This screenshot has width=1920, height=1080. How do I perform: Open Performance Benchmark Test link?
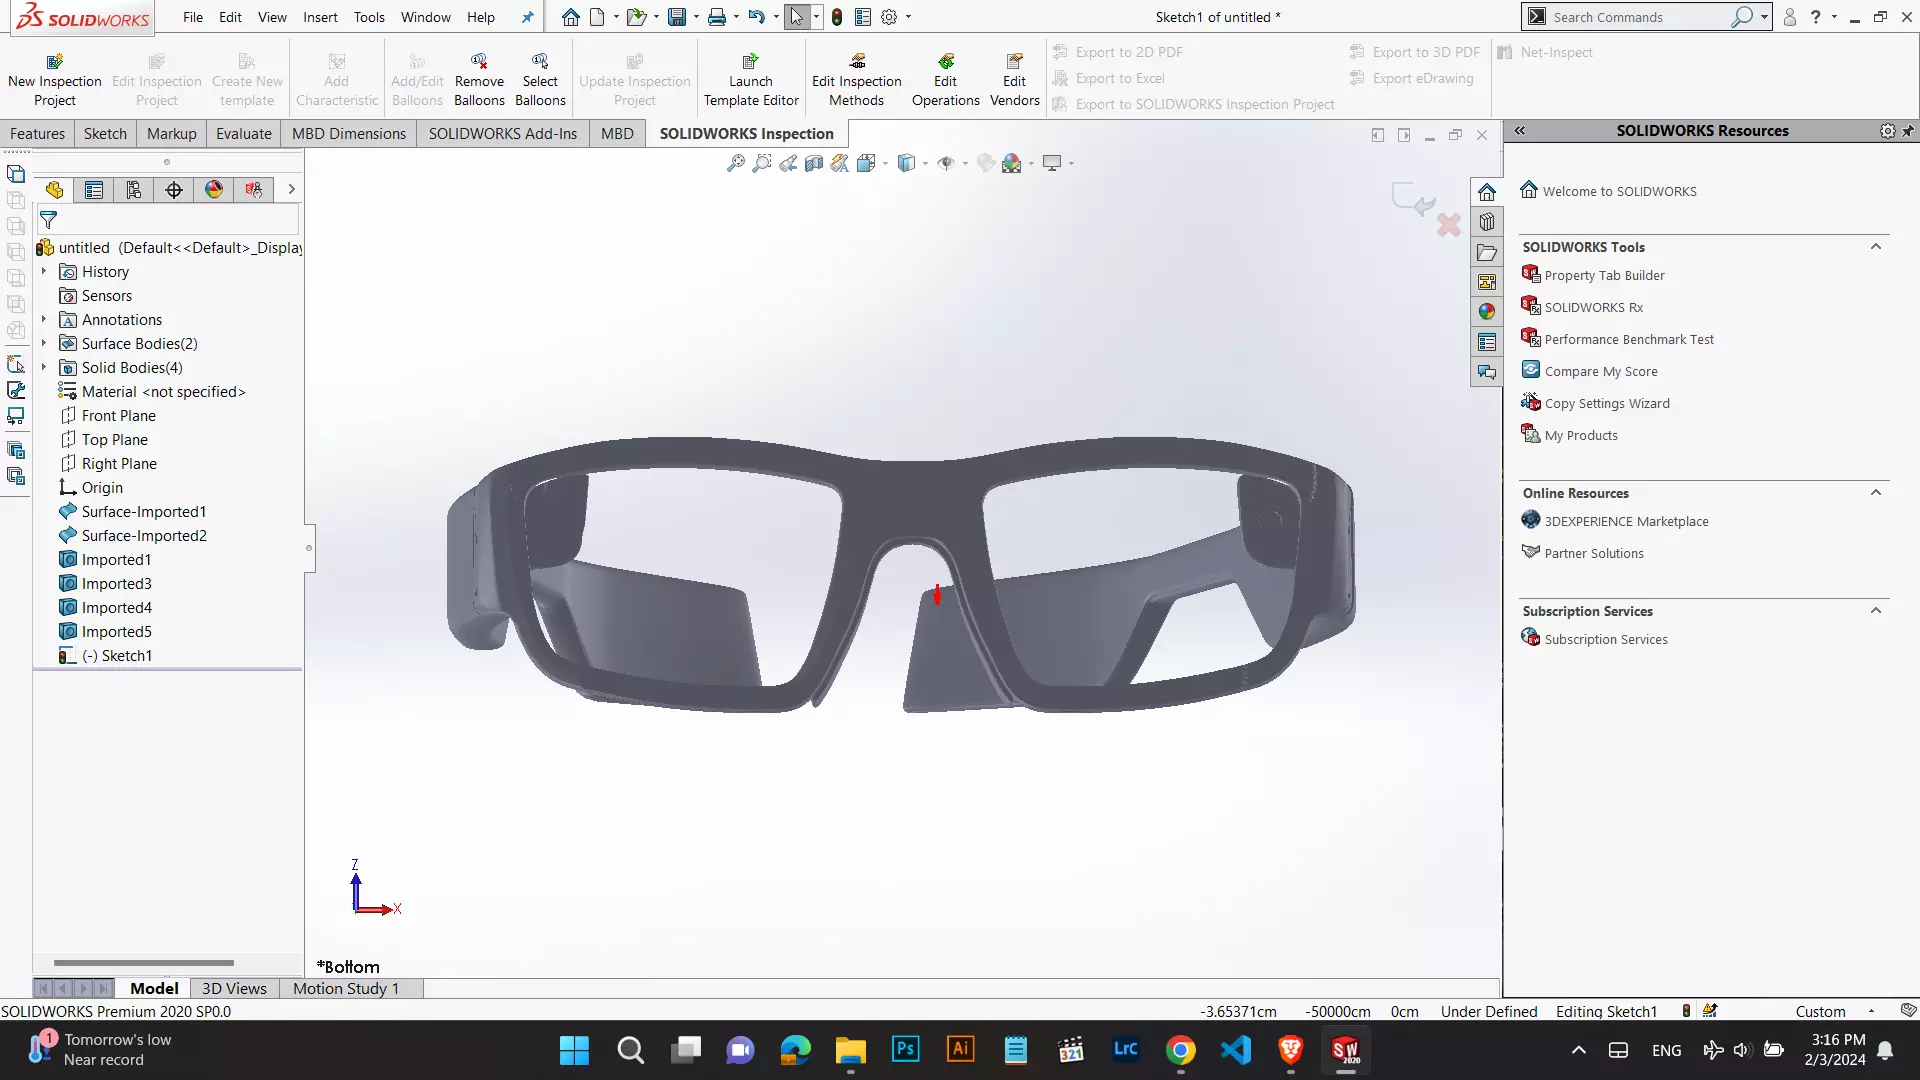(1629, 339)
